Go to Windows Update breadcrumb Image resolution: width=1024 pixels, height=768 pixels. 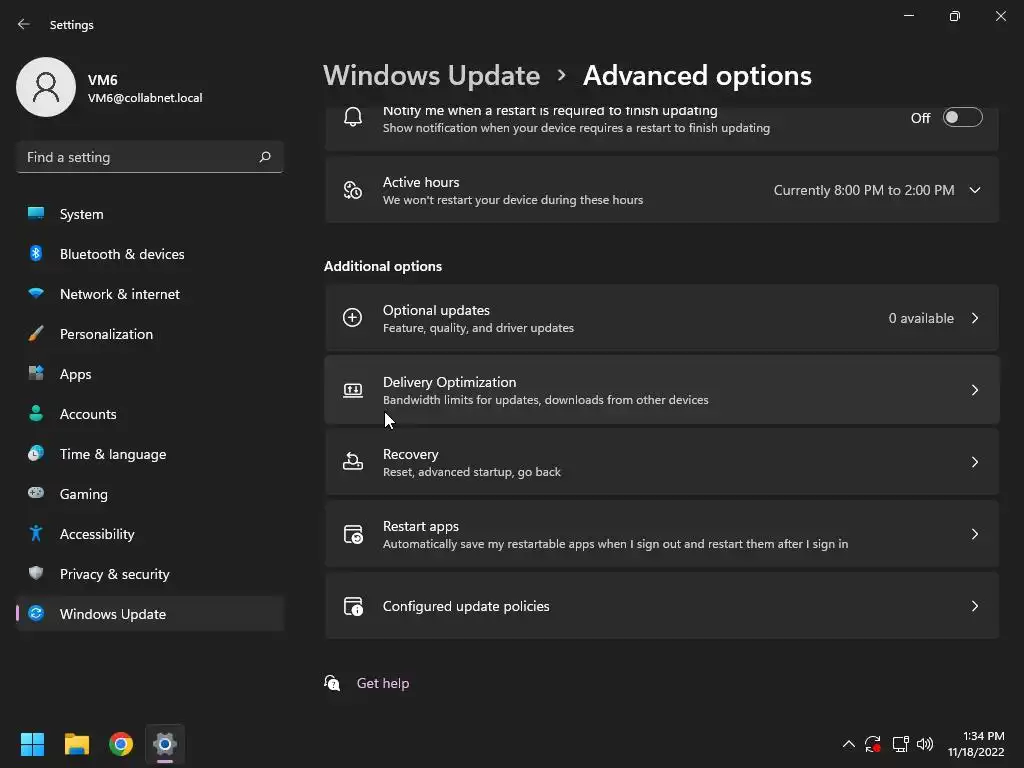coord(431,76)
